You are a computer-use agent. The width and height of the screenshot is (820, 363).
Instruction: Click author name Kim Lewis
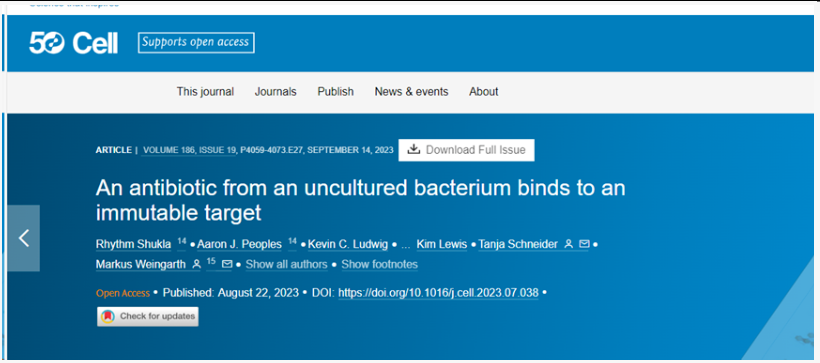pos(442,244)
